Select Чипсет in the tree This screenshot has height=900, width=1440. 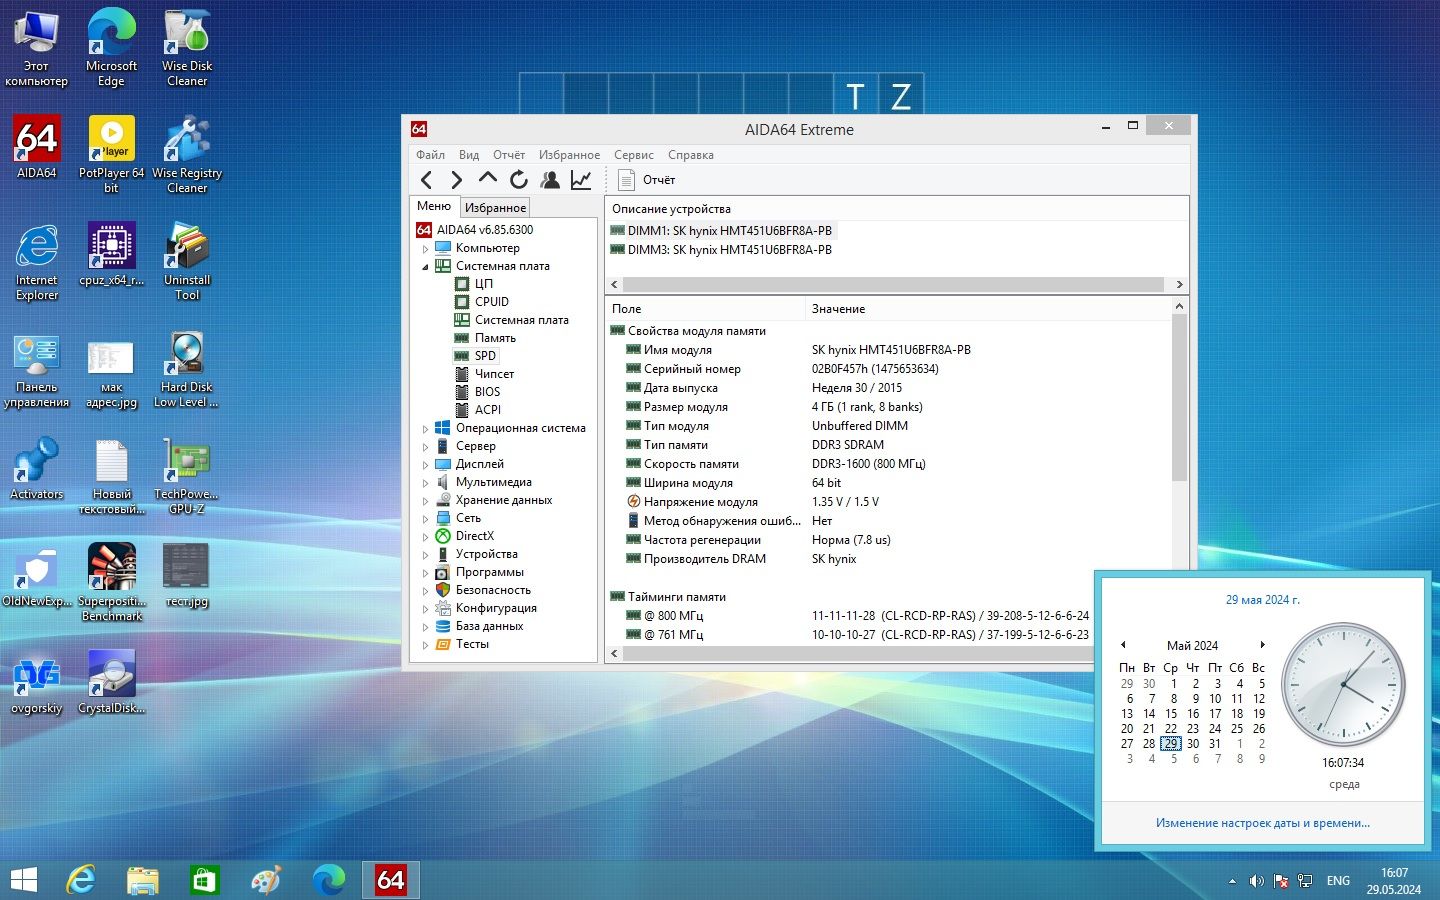tap(494, 374)
